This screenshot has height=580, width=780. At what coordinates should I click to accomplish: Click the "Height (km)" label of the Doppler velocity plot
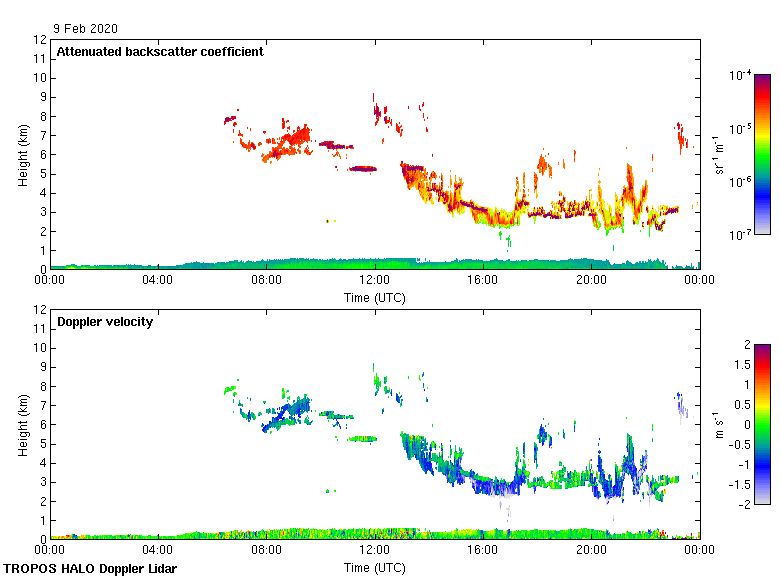[24, 424]
